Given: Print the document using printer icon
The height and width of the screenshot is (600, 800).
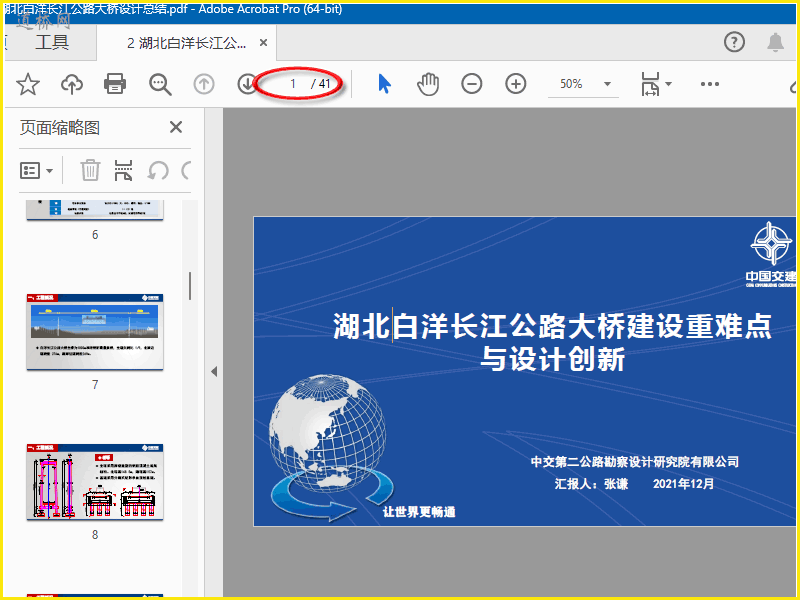Looking at the screenshot, I should pos(116,84).
